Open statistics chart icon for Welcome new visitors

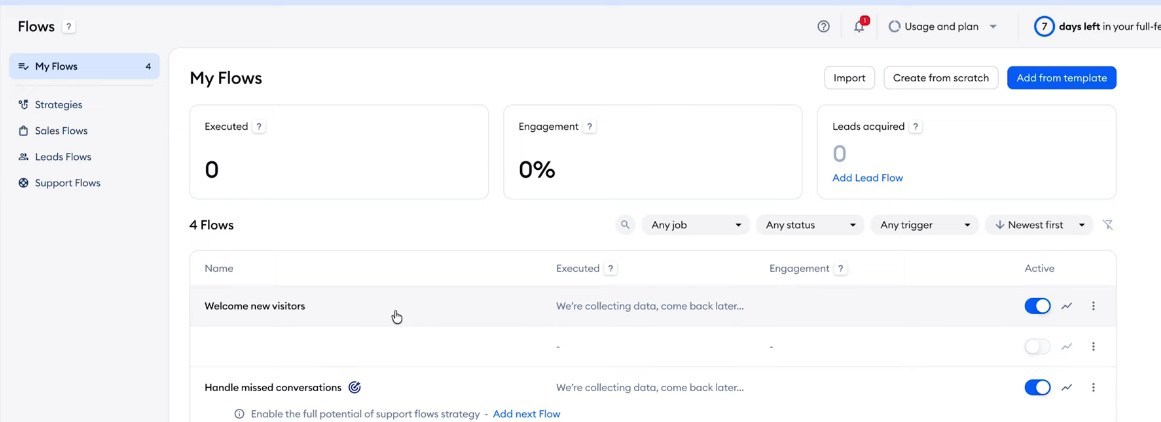click(1067, 306)
